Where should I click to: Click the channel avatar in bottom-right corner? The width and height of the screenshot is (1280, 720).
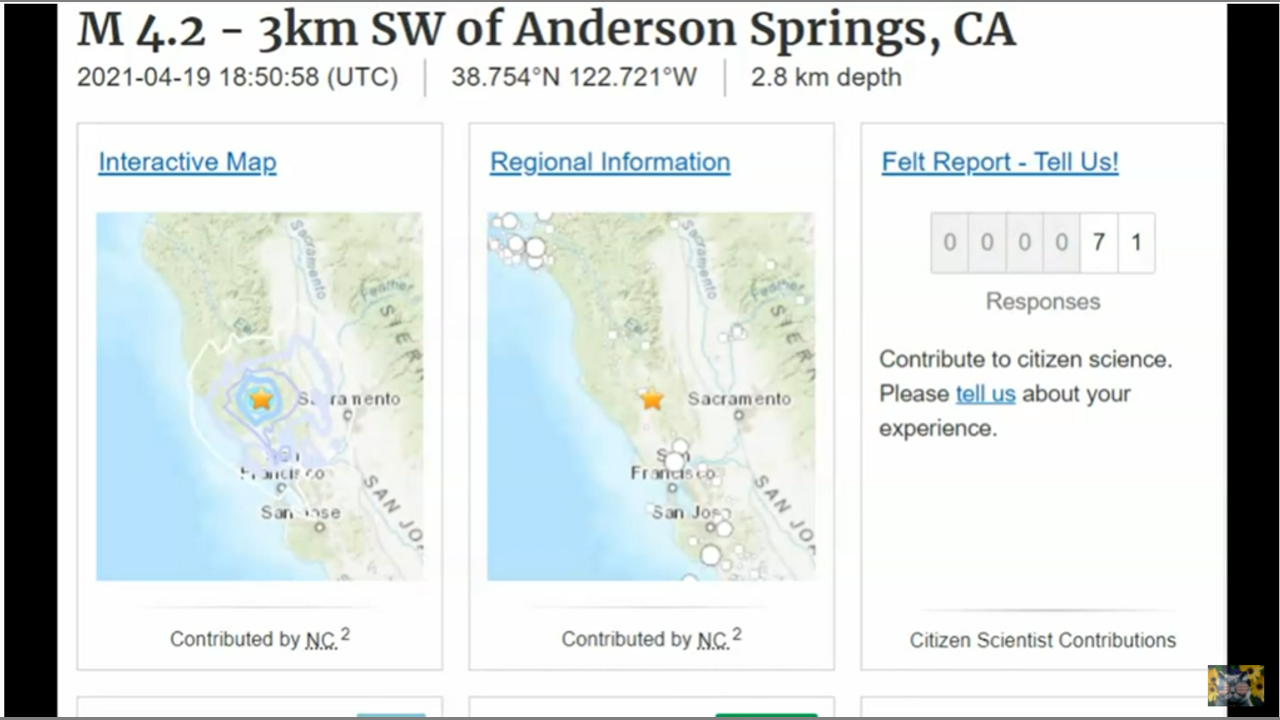1235,686
